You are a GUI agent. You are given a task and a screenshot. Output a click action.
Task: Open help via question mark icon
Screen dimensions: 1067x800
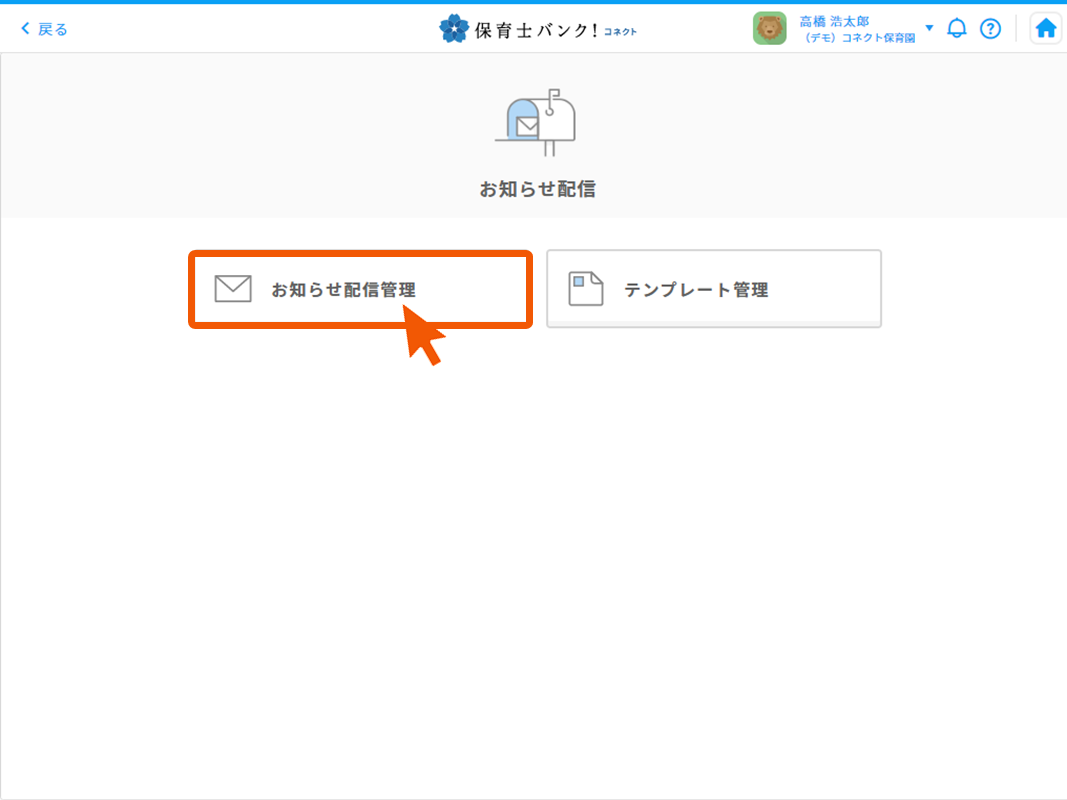pyautogui.click(x=990, y=29)
